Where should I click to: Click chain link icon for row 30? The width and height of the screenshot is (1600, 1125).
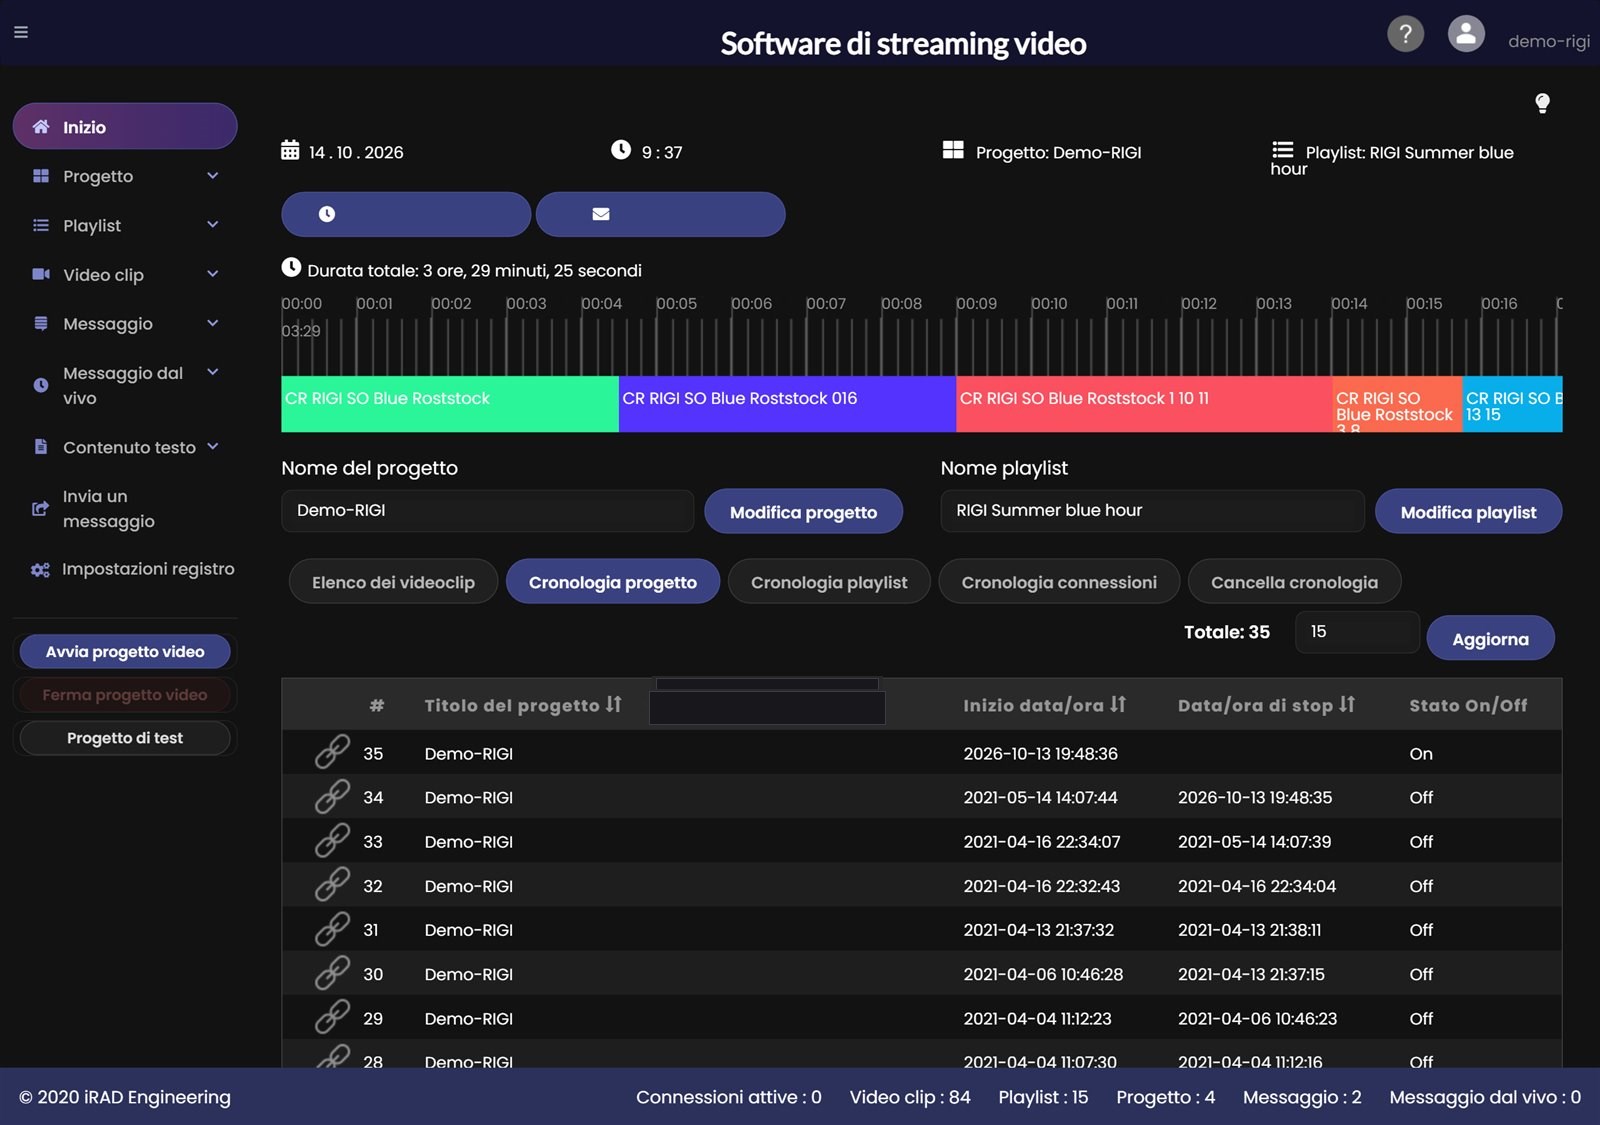pyautogui.click(x=332, y=973)
